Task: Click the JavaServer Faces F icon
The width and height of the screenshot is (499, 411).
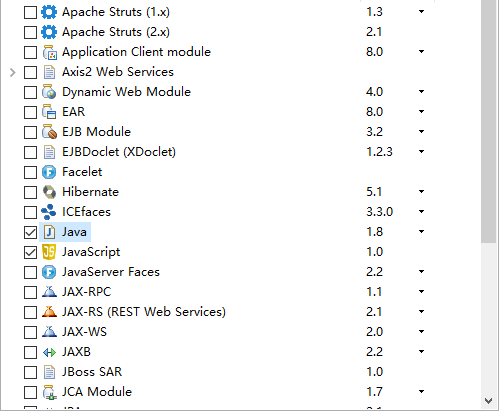Action: pos(49,272)
